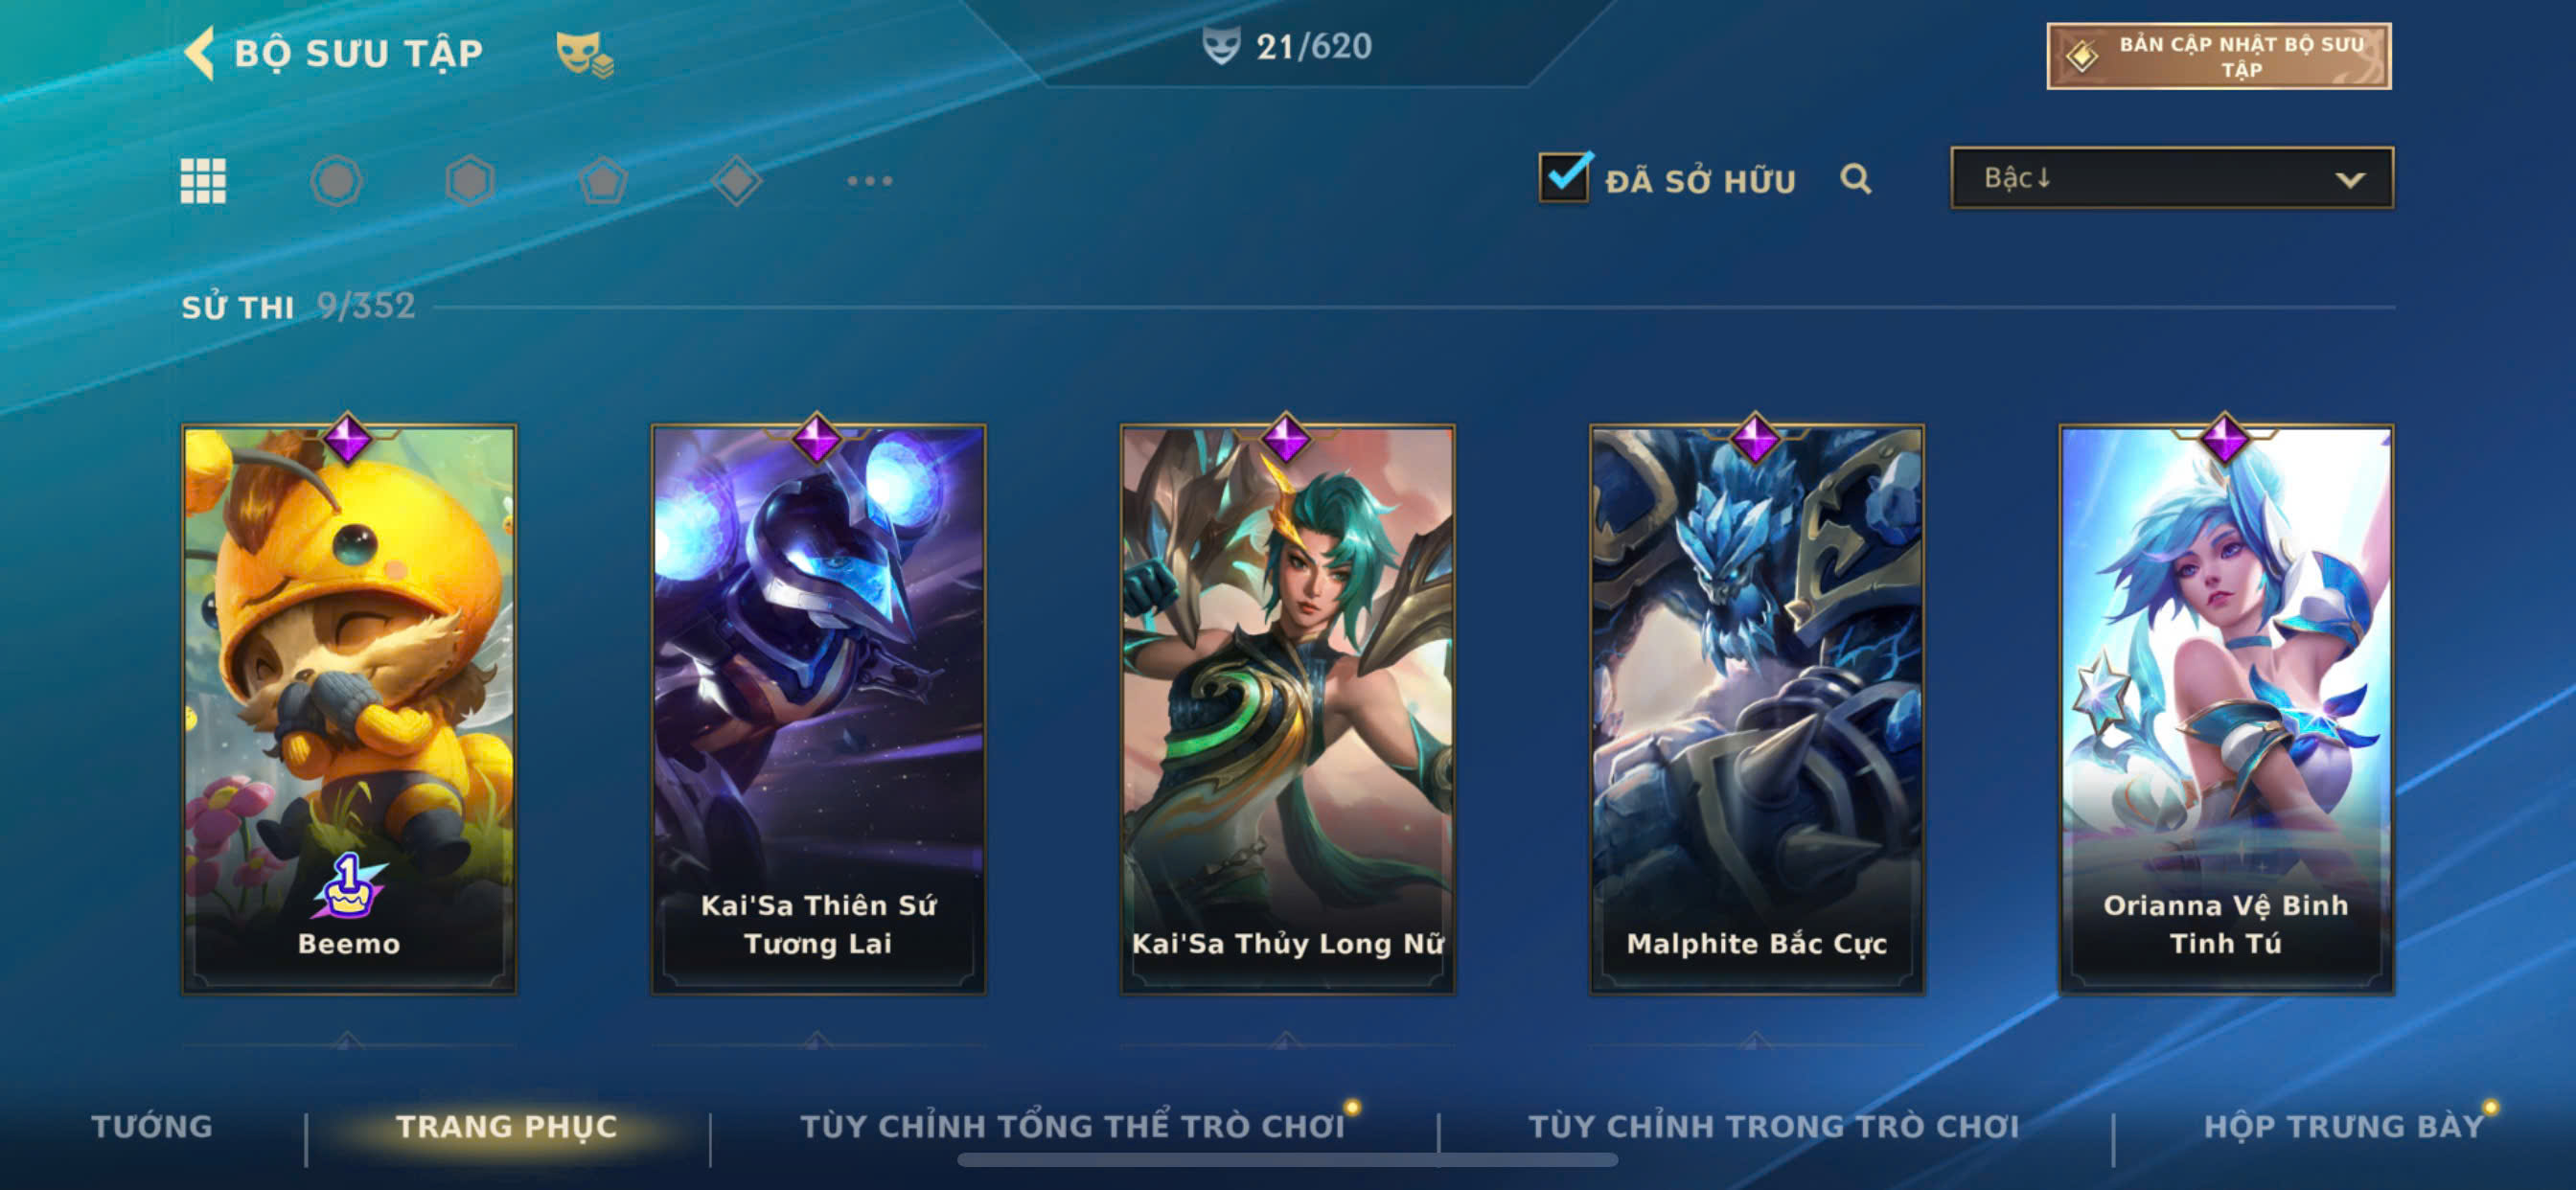Filter by the circle rarity icon

point(336,181)
